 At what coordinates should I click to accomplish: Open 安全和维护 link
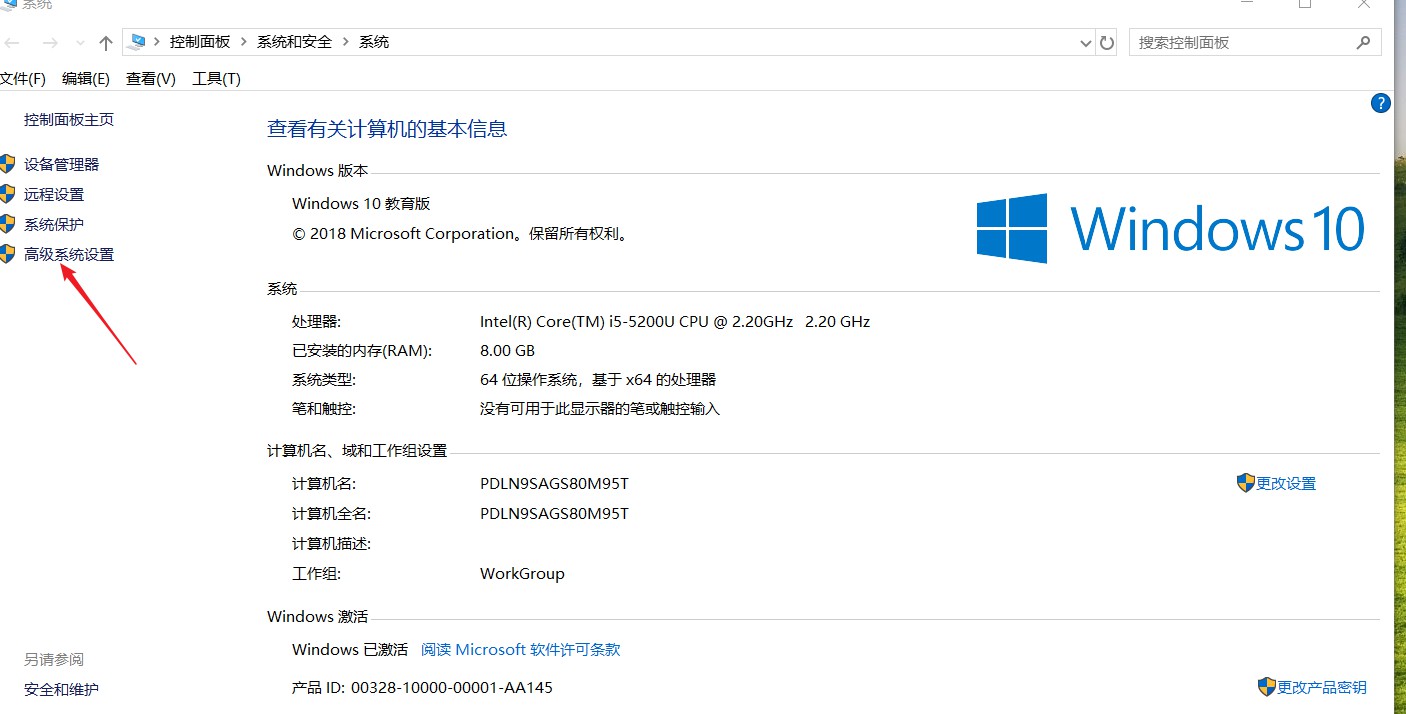coord(62,689)
